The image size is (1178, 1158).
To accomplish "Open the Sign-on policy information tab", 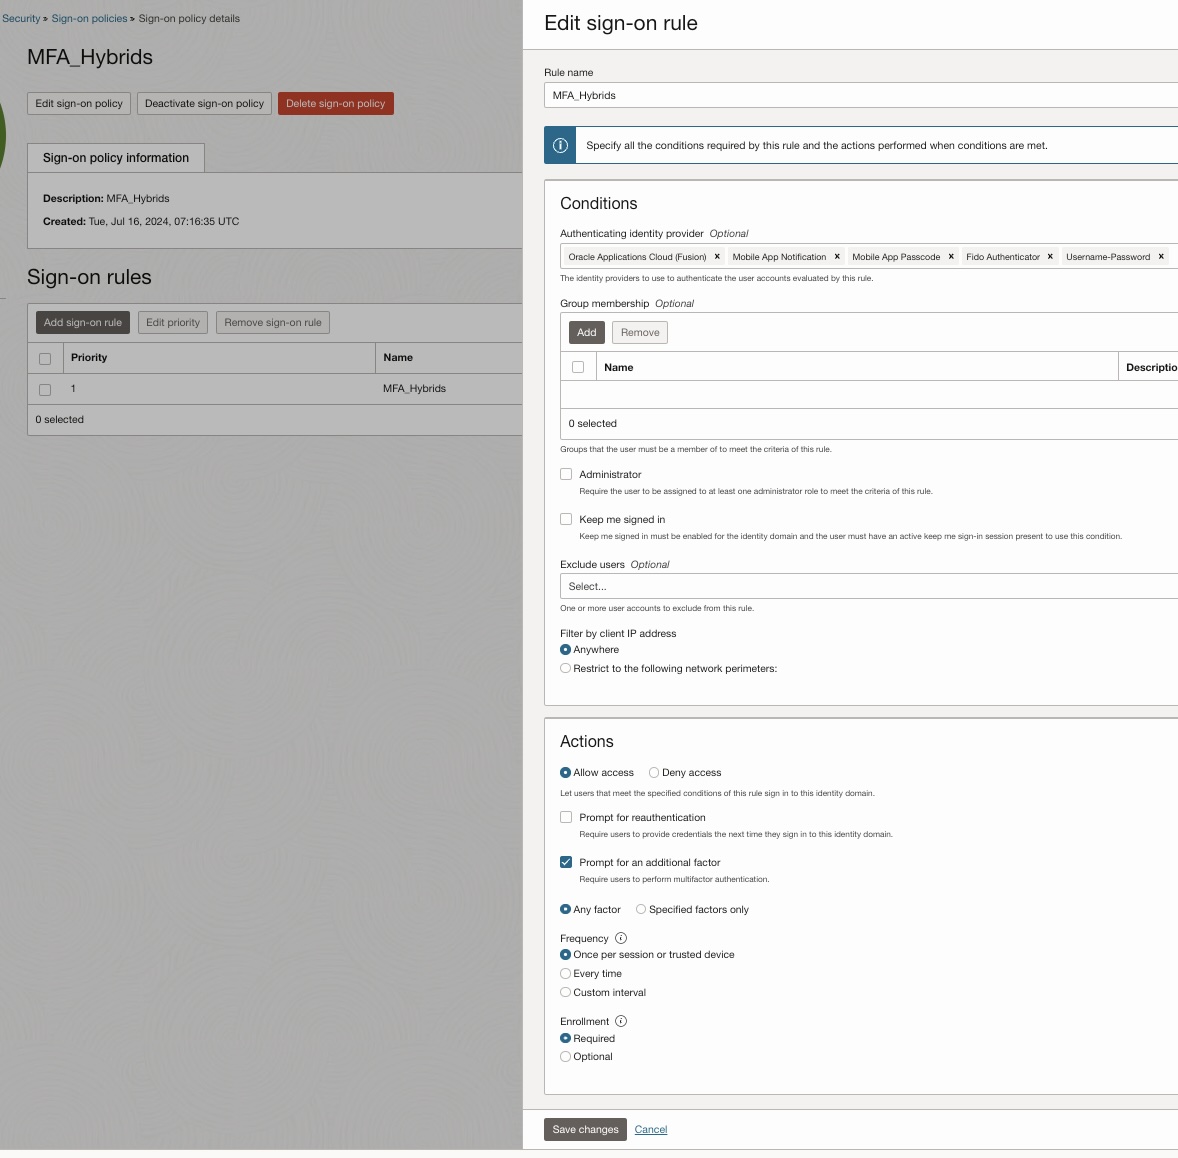I will [116, 158].
